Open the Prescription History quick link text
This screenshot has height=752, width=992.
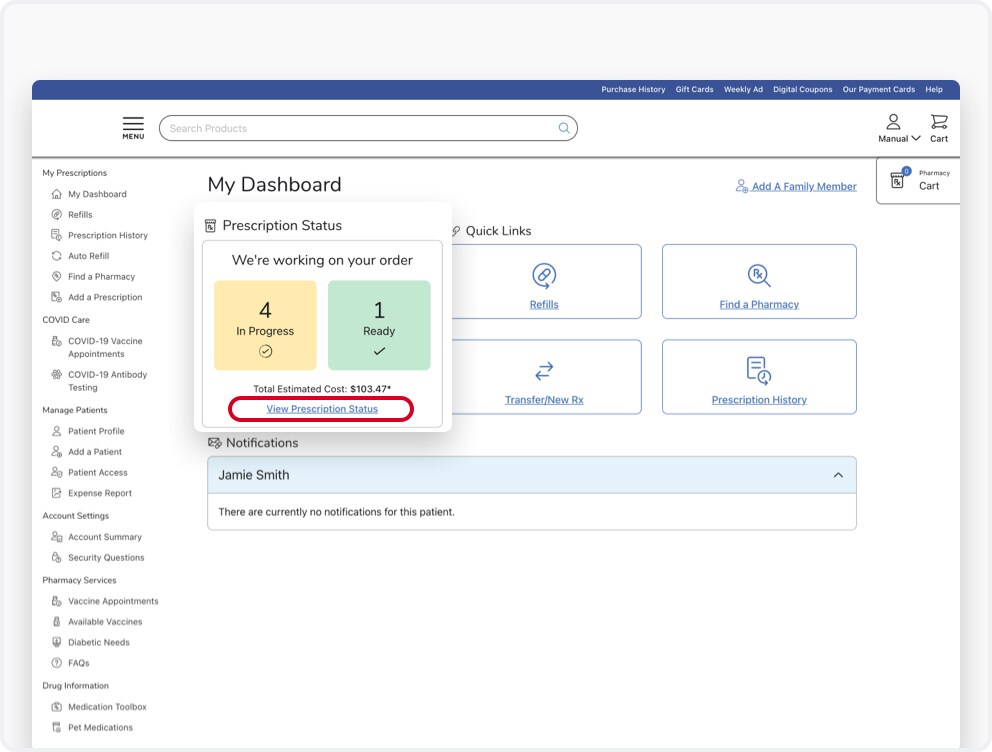click(759, 400)
